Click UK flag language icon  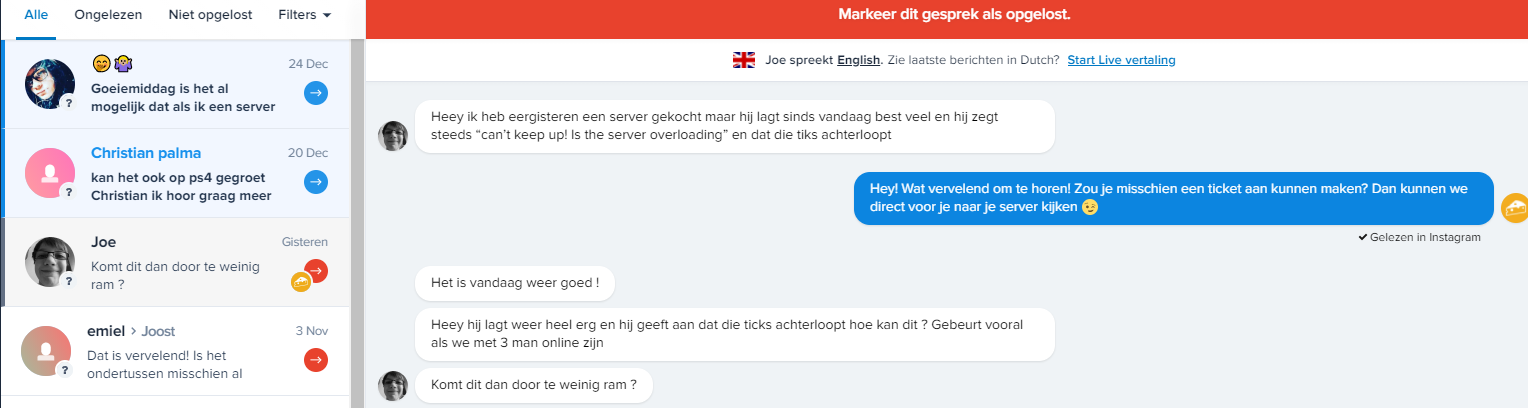(x=744, y=60)
